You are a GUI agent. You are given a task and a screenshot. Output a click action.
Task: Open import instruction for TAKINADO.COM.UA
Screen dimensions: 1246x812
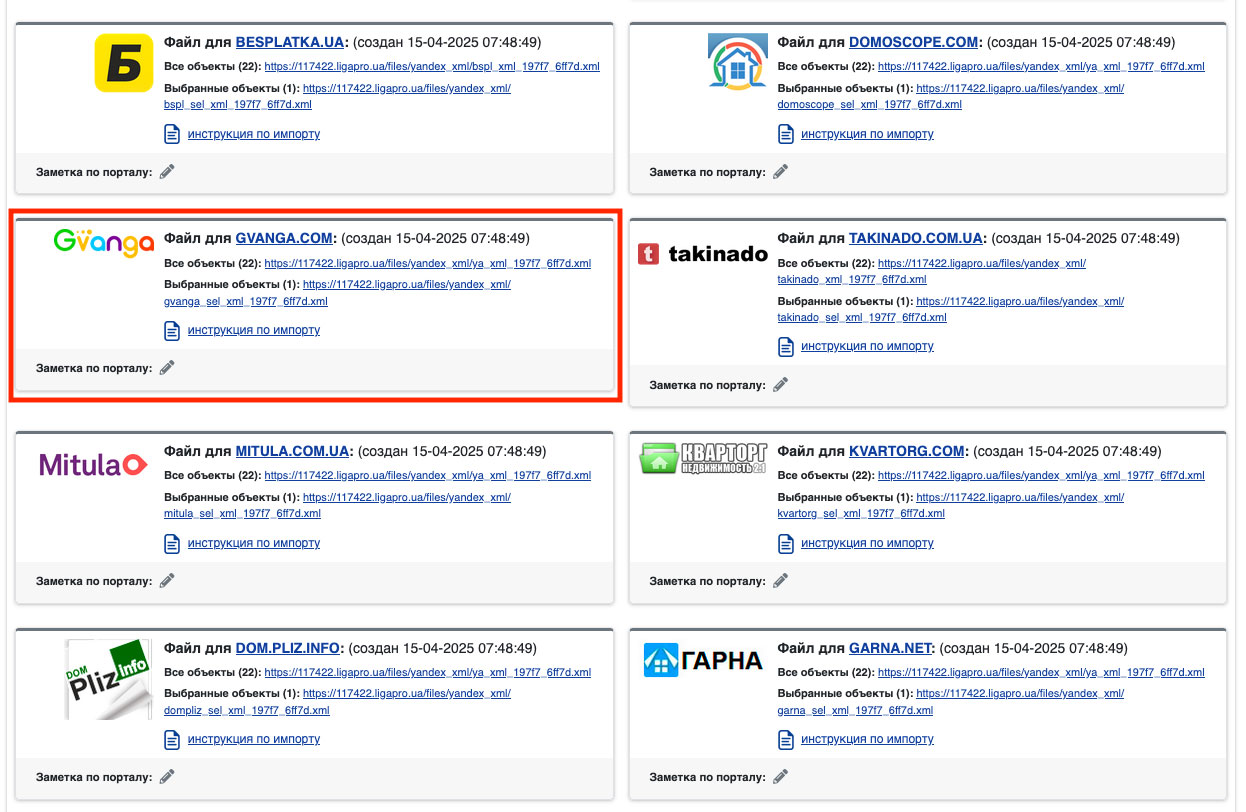click(x=867, y=346)
